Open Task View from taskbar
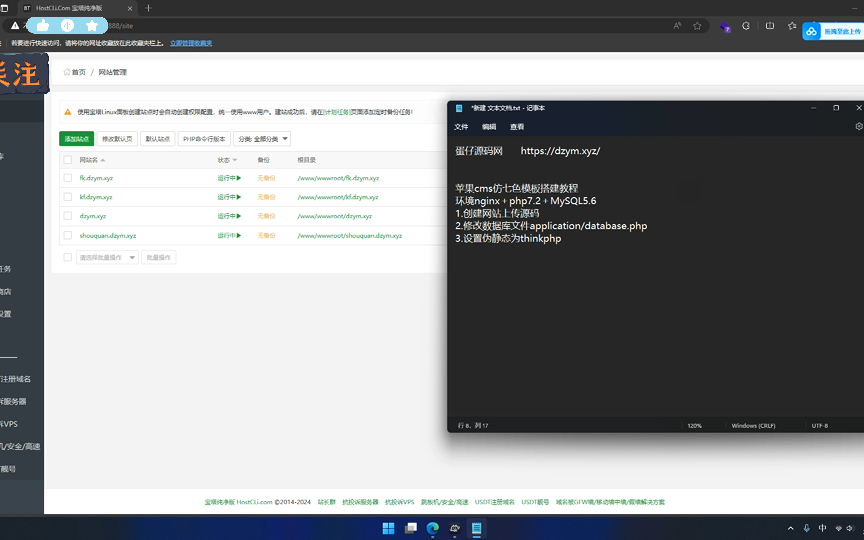 (x=411, y=528)
